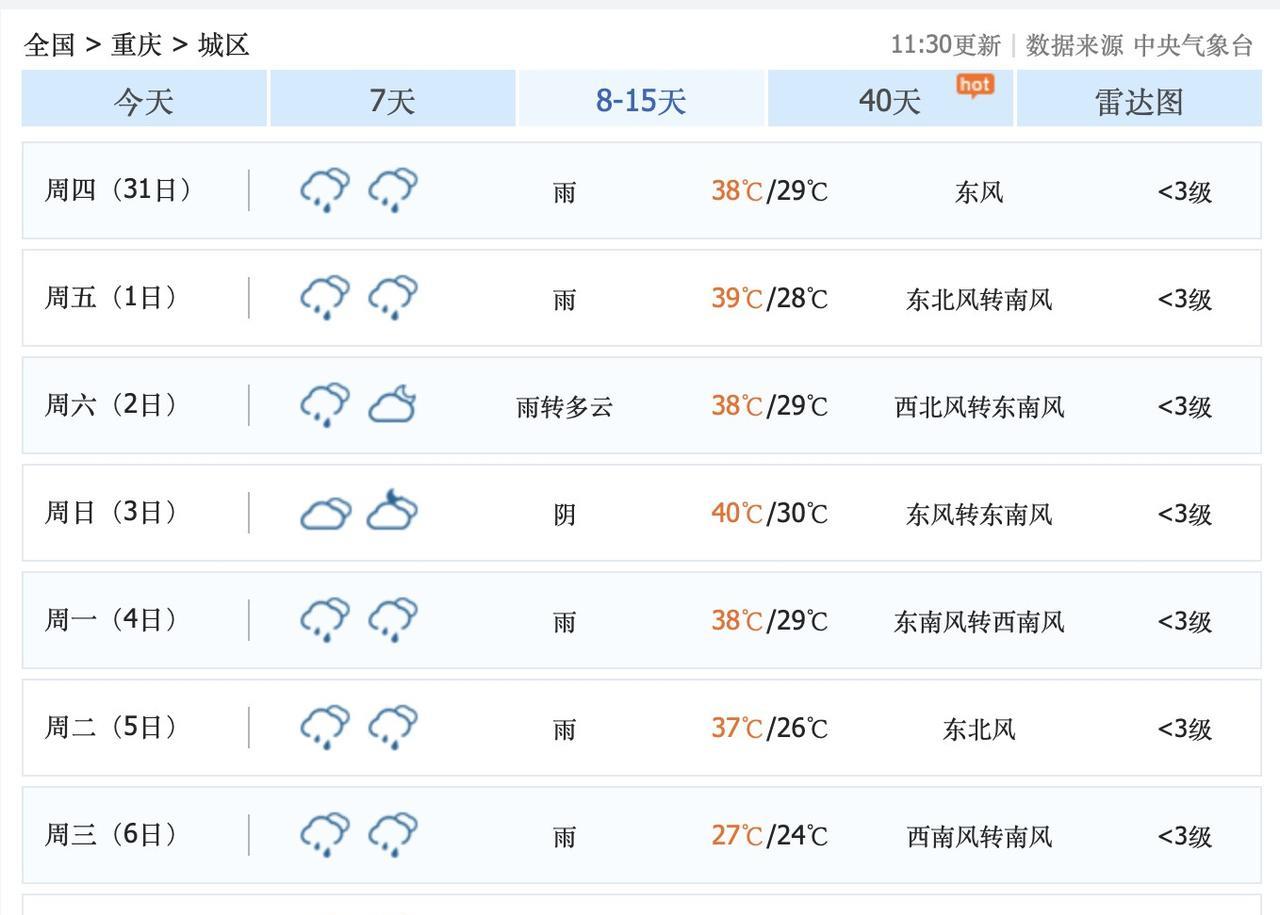Open the 40天 forecast tab

(x=889, y=100)
